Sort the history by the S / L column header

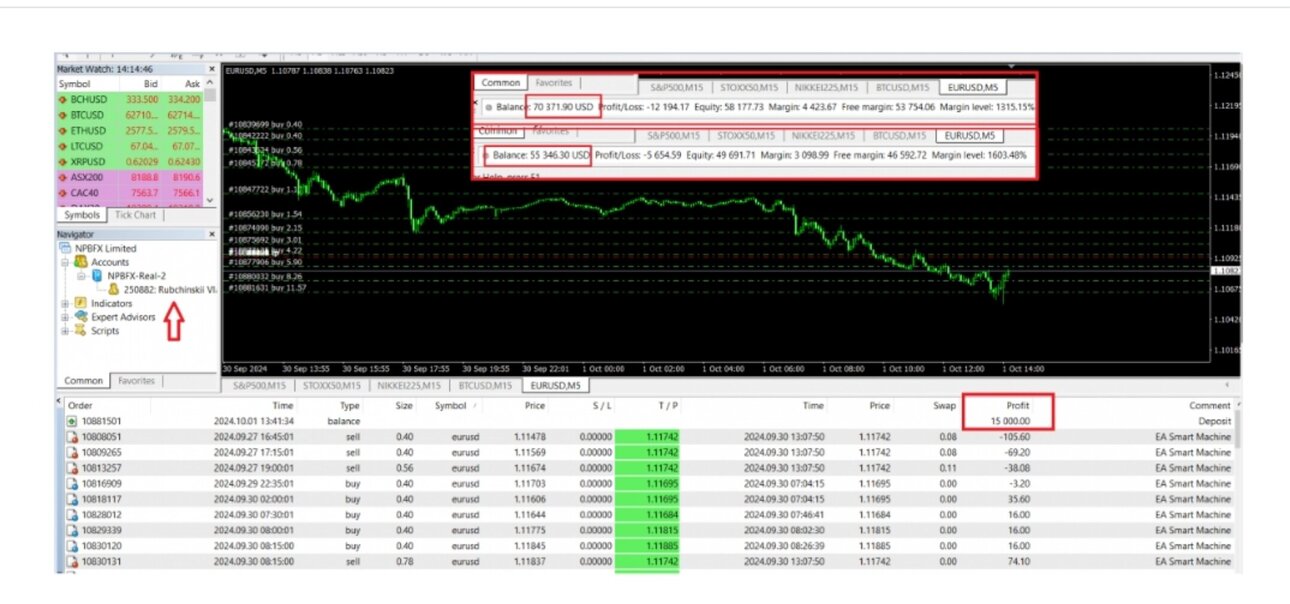[x=600, y=406]
